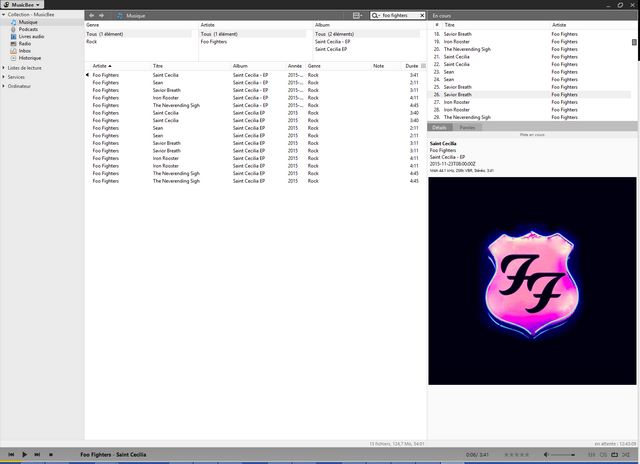This screenshot has height=464, width=640.
Task: Skip to next track
Action: click(x=38, y=455)
